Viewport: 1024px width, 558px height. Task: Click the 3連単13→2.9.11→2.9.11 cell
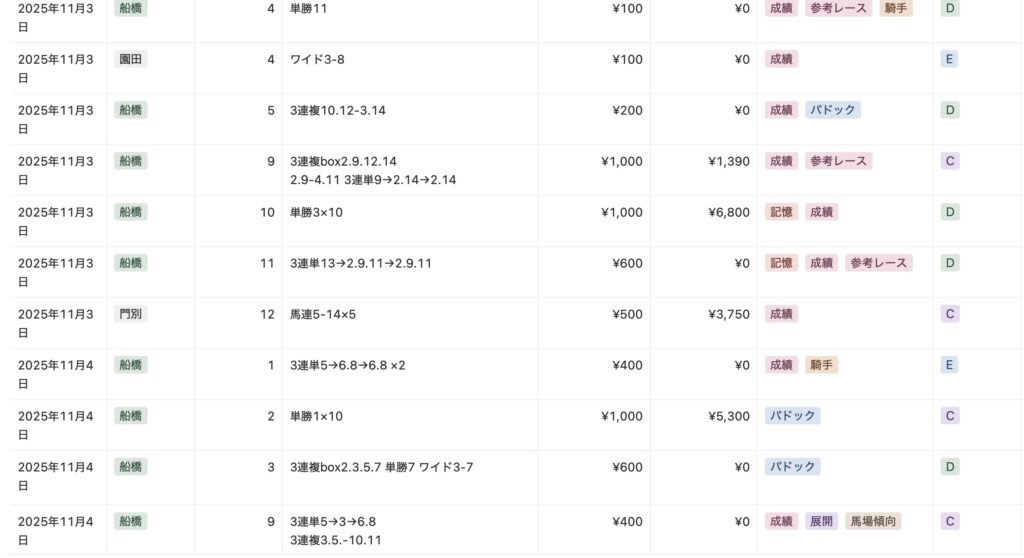click(360, 263)
